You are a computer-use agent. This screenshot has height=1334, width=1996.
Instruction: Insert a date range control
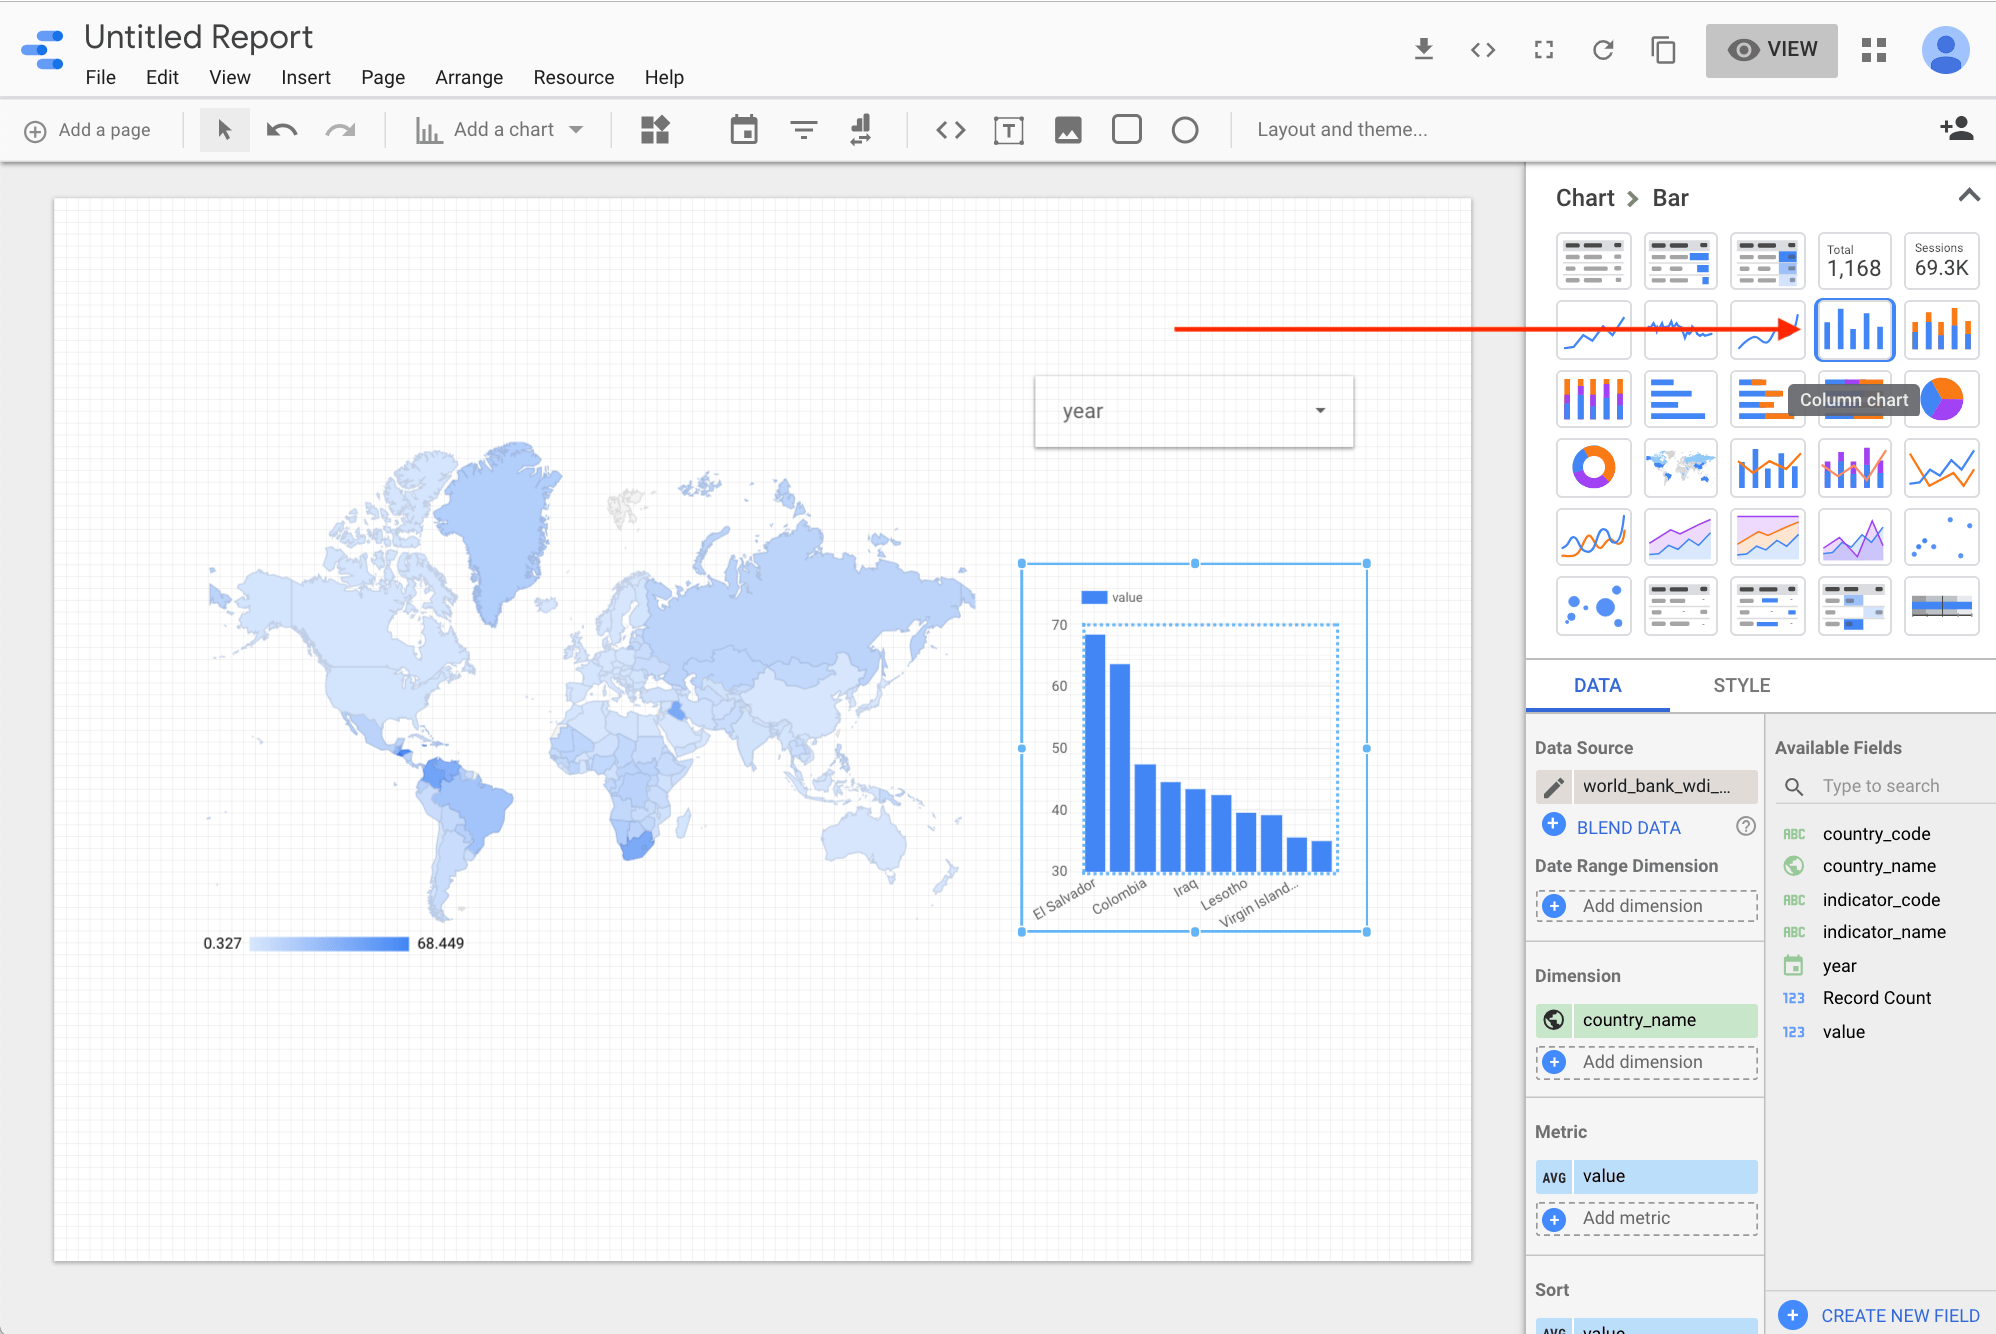[744, 130]
